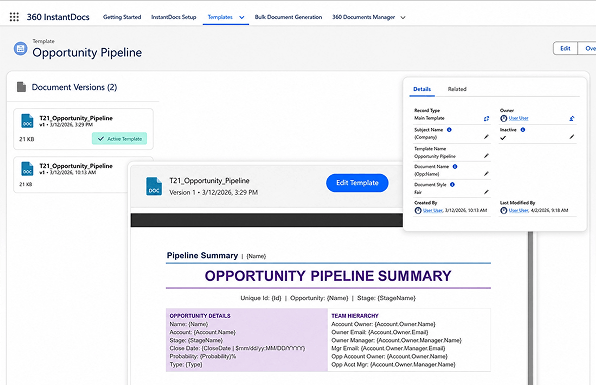Image resolution: width=596 pixels, height=385 pixels.
Task: Click the DOC icon in the preview header
Action: (154, 186)
